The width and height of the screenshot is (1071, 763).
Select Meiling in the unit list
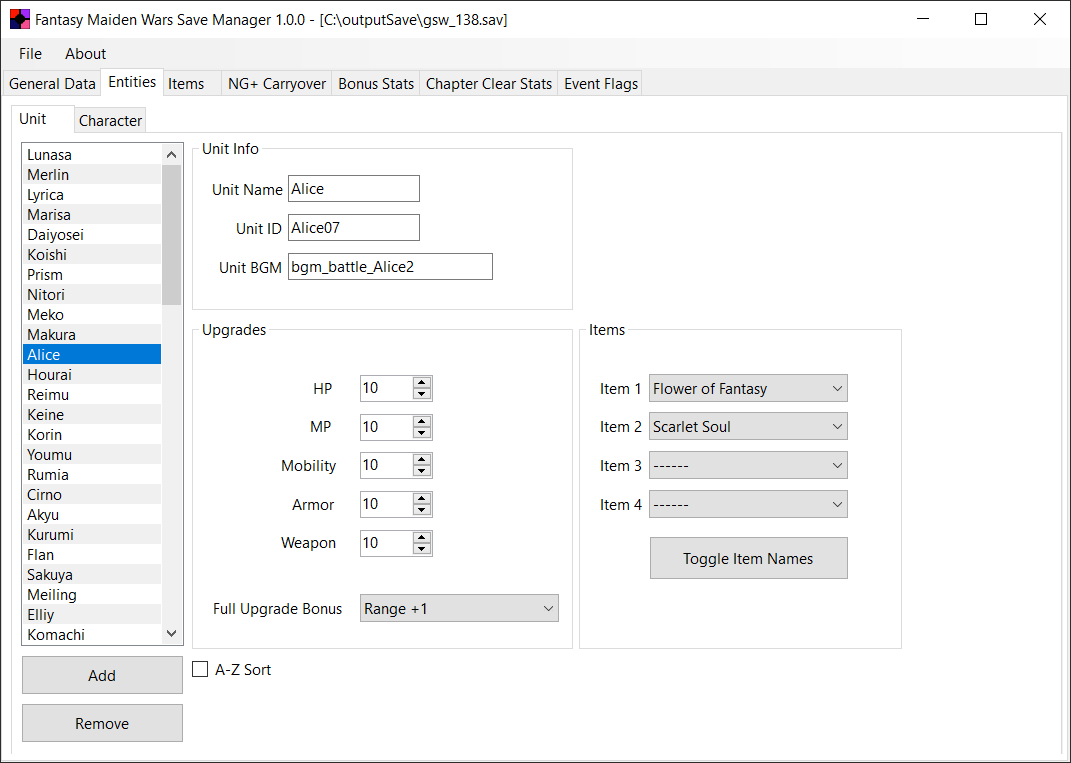(x=92, y=594)
